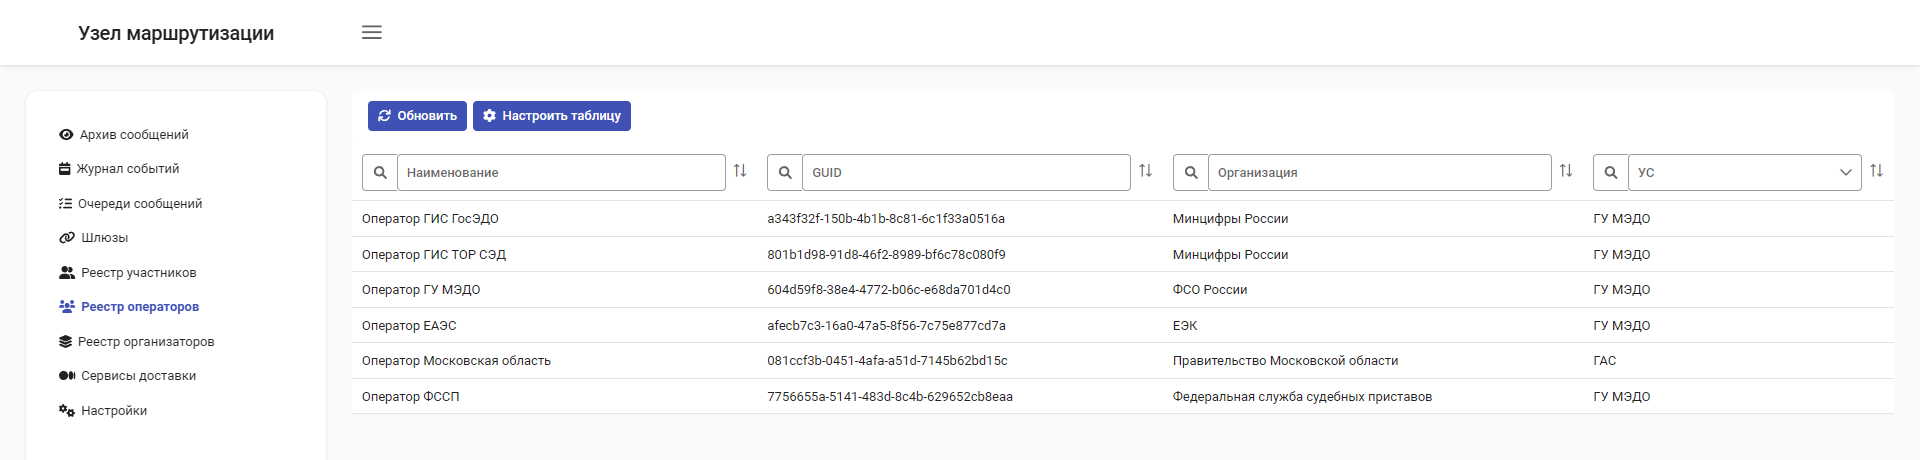This screenshot has height=460, width=1920.
Task: Open Реестр организаторов section
Action: [x=146, y=342]
